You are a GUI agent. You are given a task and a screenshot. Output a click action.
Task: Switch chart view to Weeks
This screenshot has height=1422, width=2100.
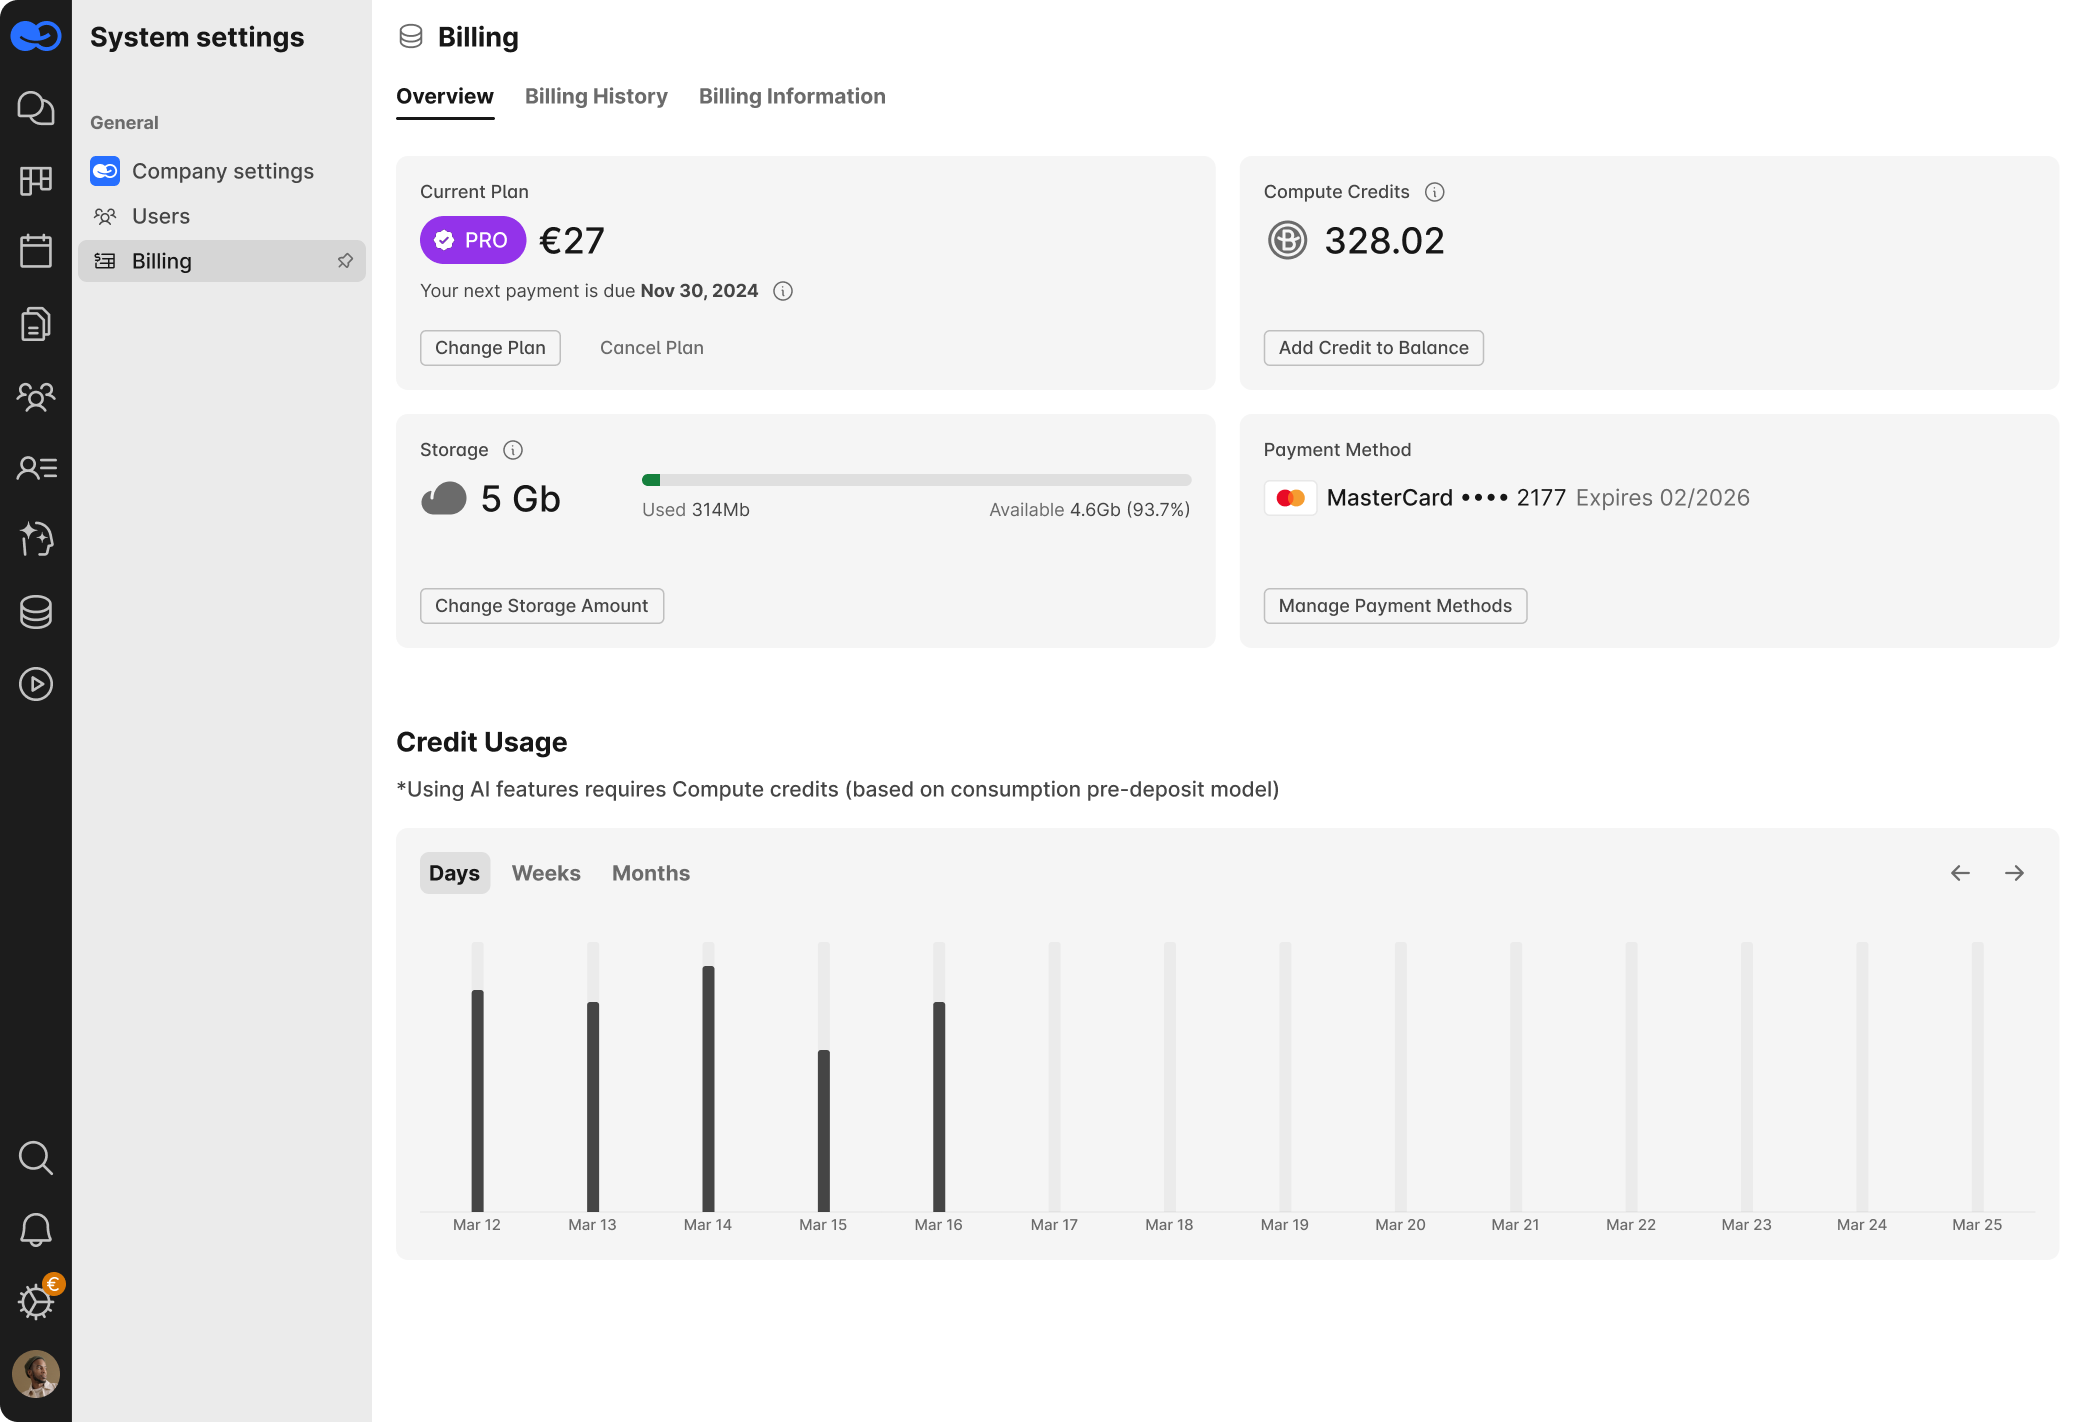pyautogui.click(x=546, y=873)
